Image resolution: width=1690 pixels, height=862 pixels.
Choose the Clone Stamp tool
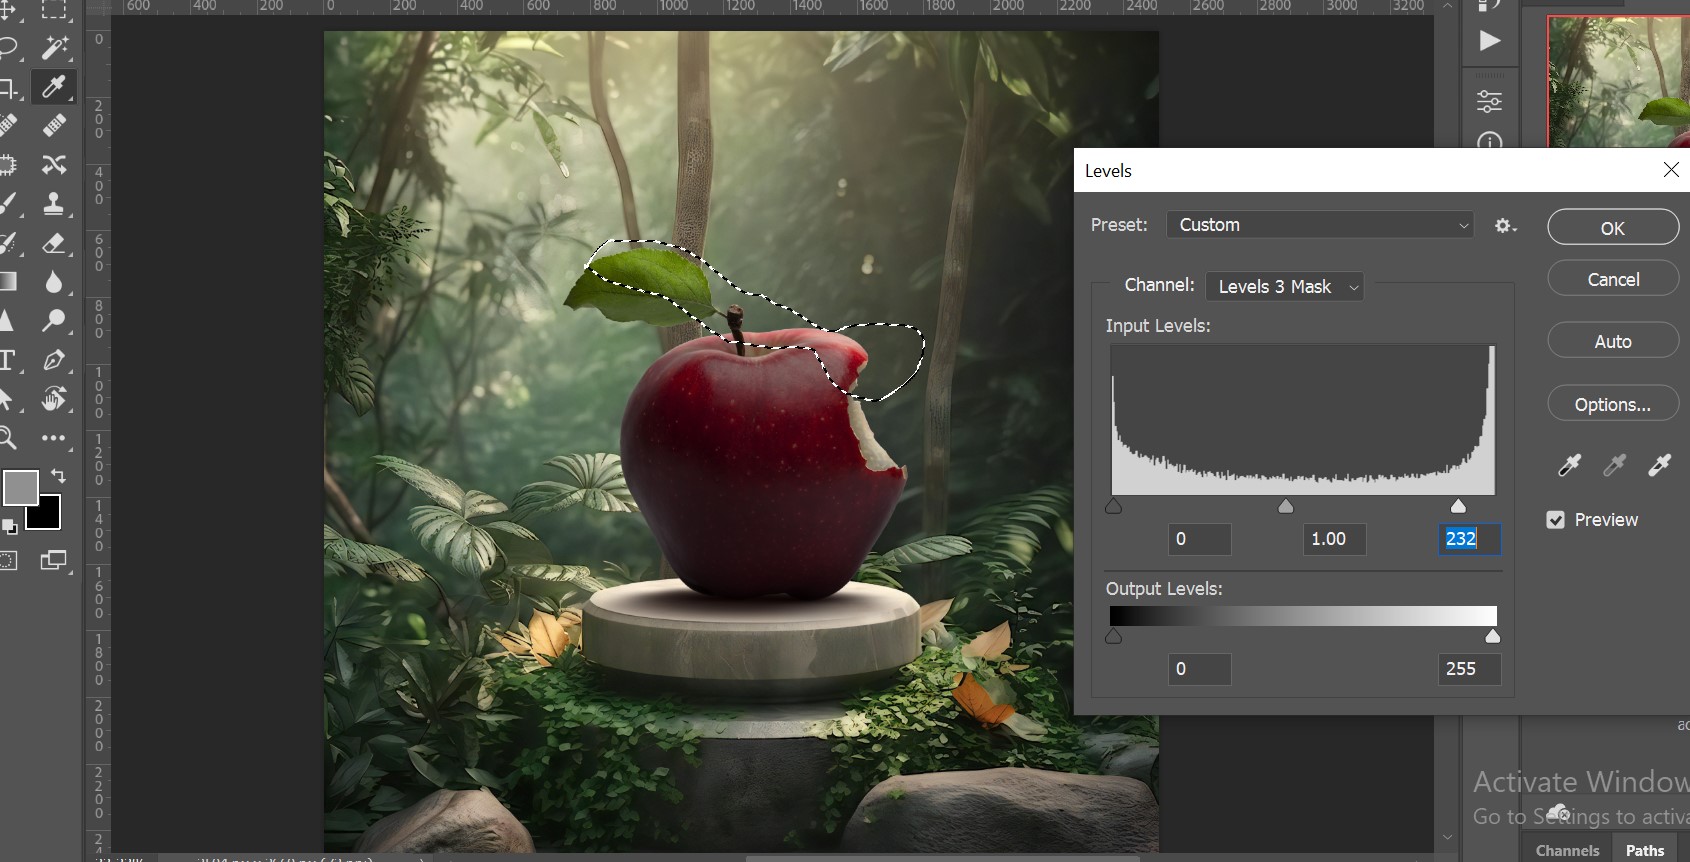pyautogui.click(x=54, y=204)
